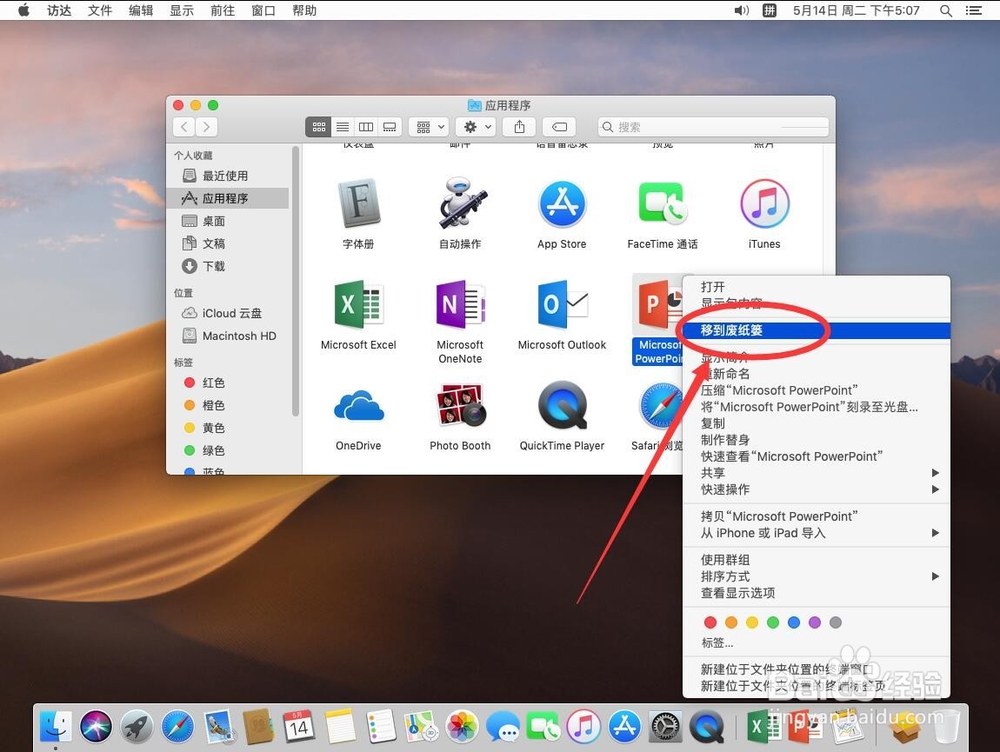
Task: Expand the 快速操作 submenu
Action: 816,490
